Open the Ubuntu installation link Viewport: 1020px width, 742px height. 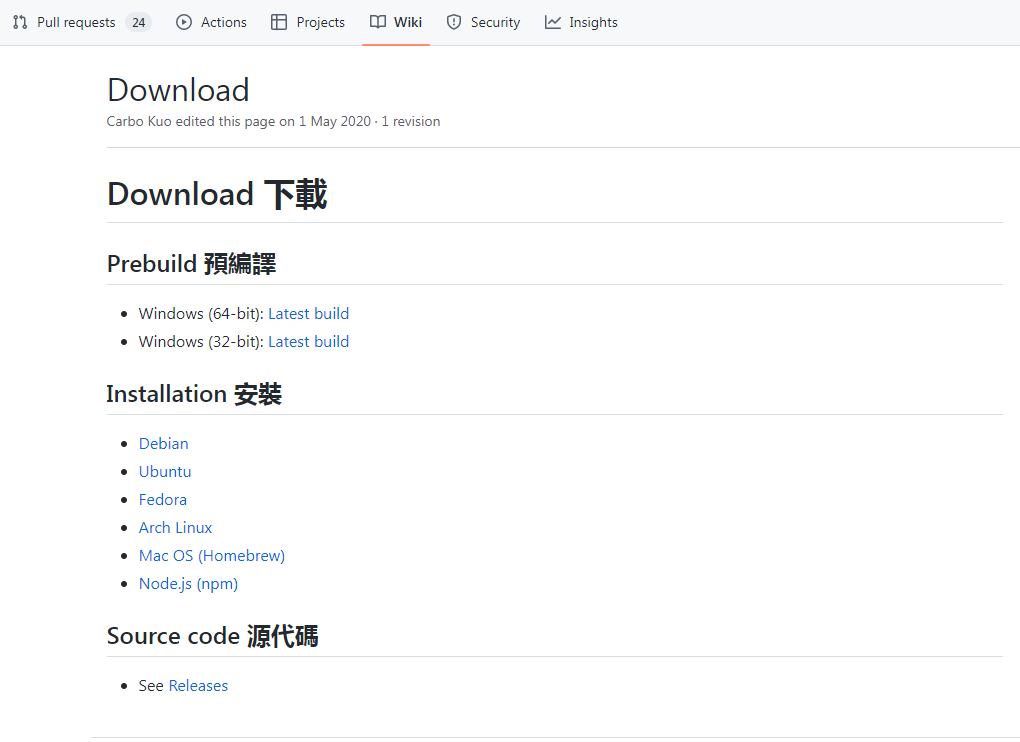(x=165, y=471)
